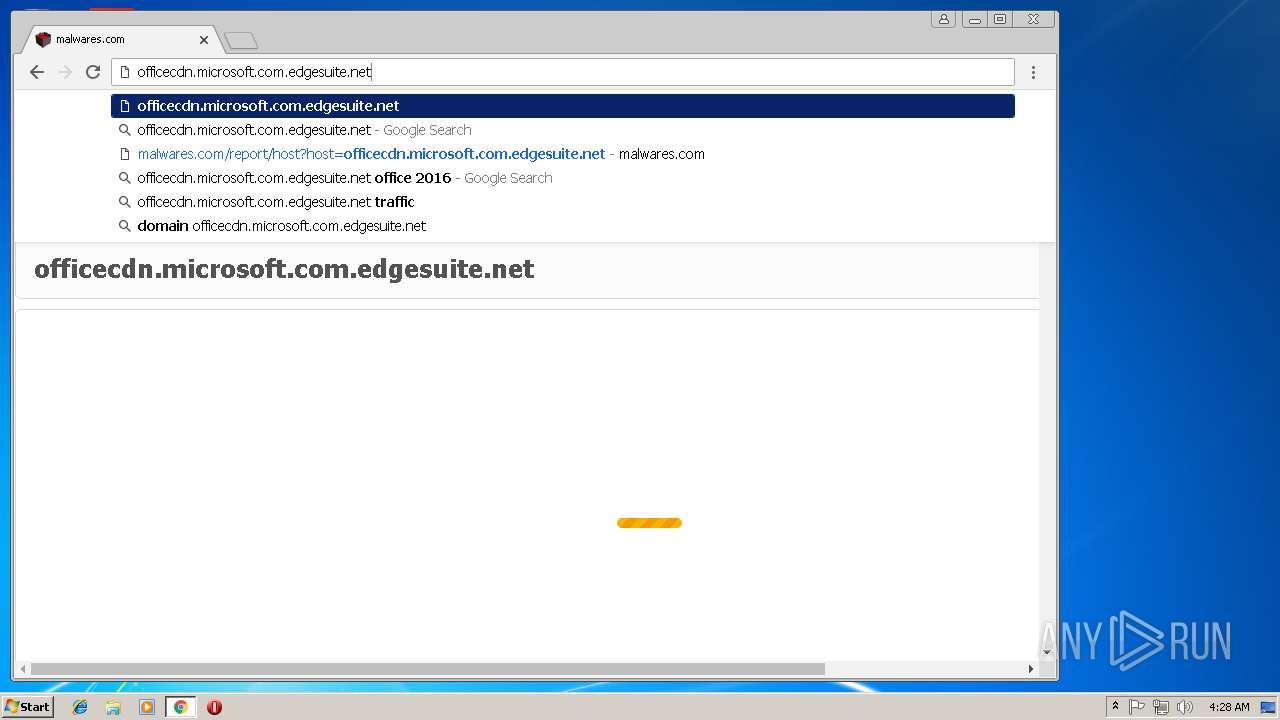Click the Chrome taskbar button
Screen dimensions: 1280x720
(x=180, y=707)
